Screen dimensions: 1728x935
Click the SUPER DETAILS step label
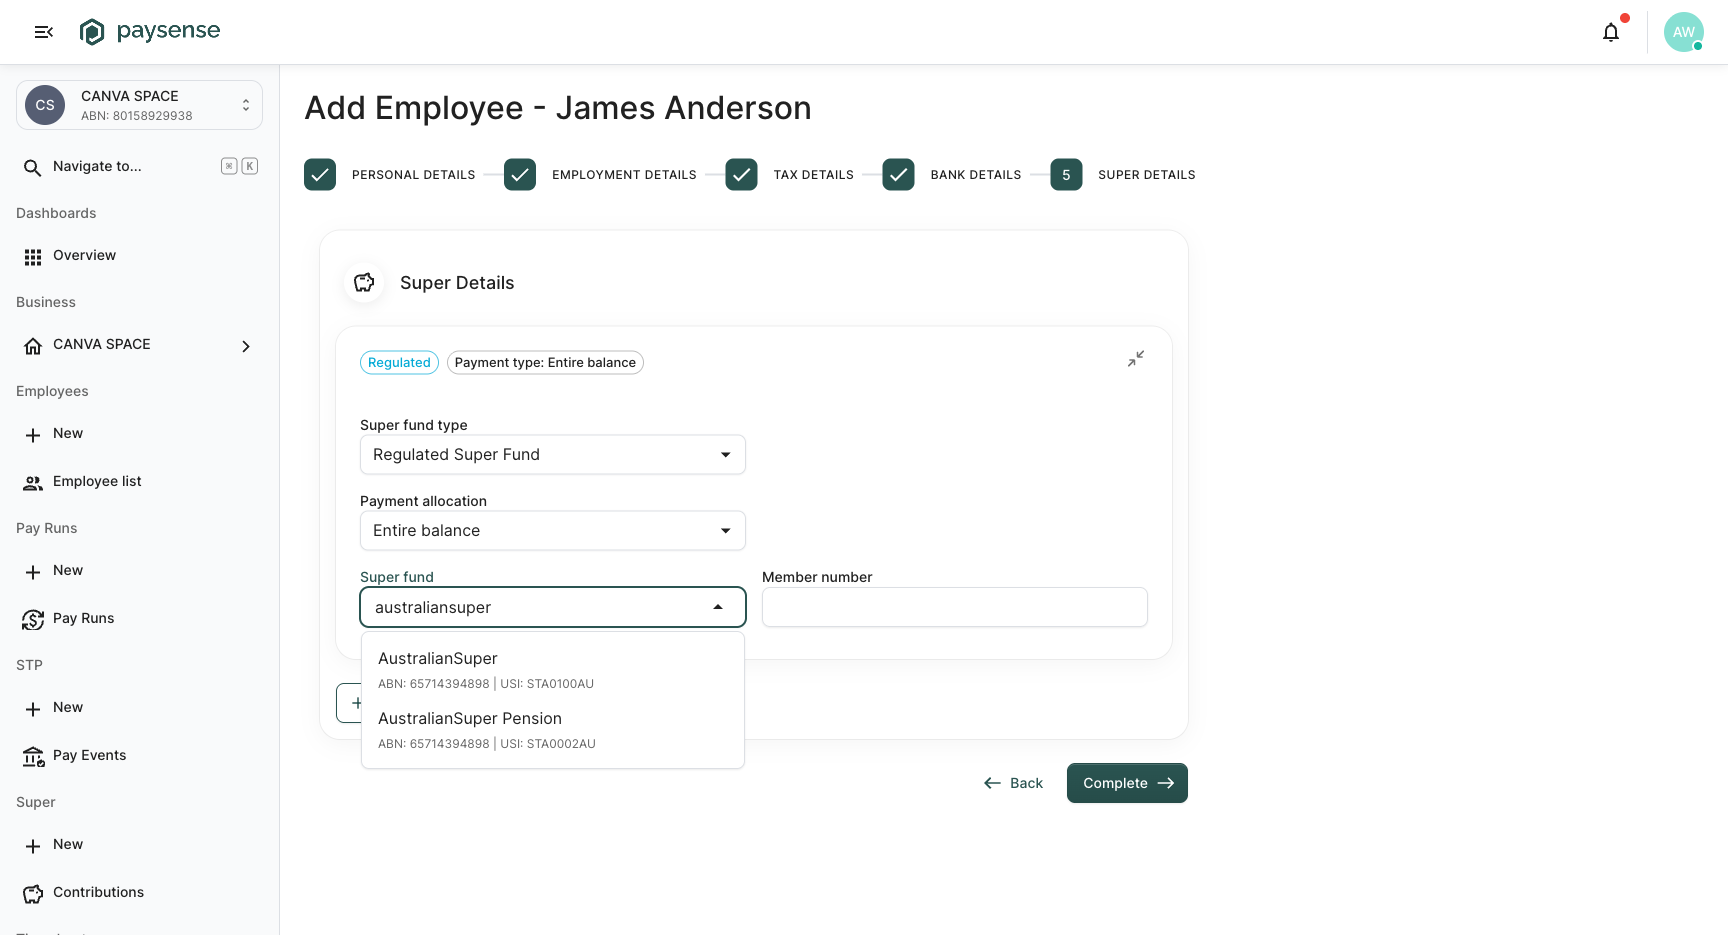[1147, 175]
